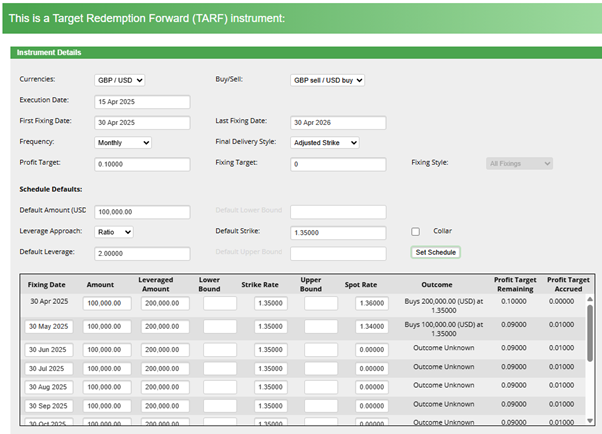Viewport: 602px width, 434px height.
Task: Enable the Collar checkbox
Action: click(x=415, y=232)
